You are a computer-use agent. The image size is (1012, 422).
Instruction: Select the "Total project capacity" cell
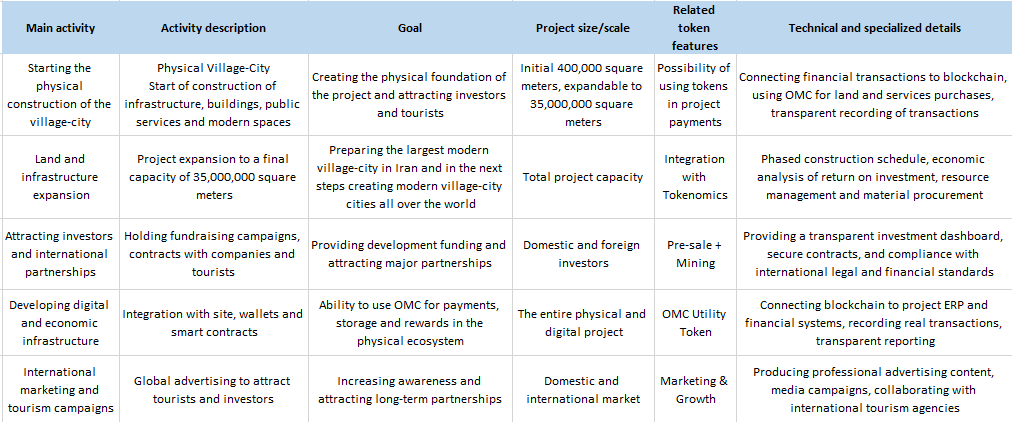coord(582,177)
